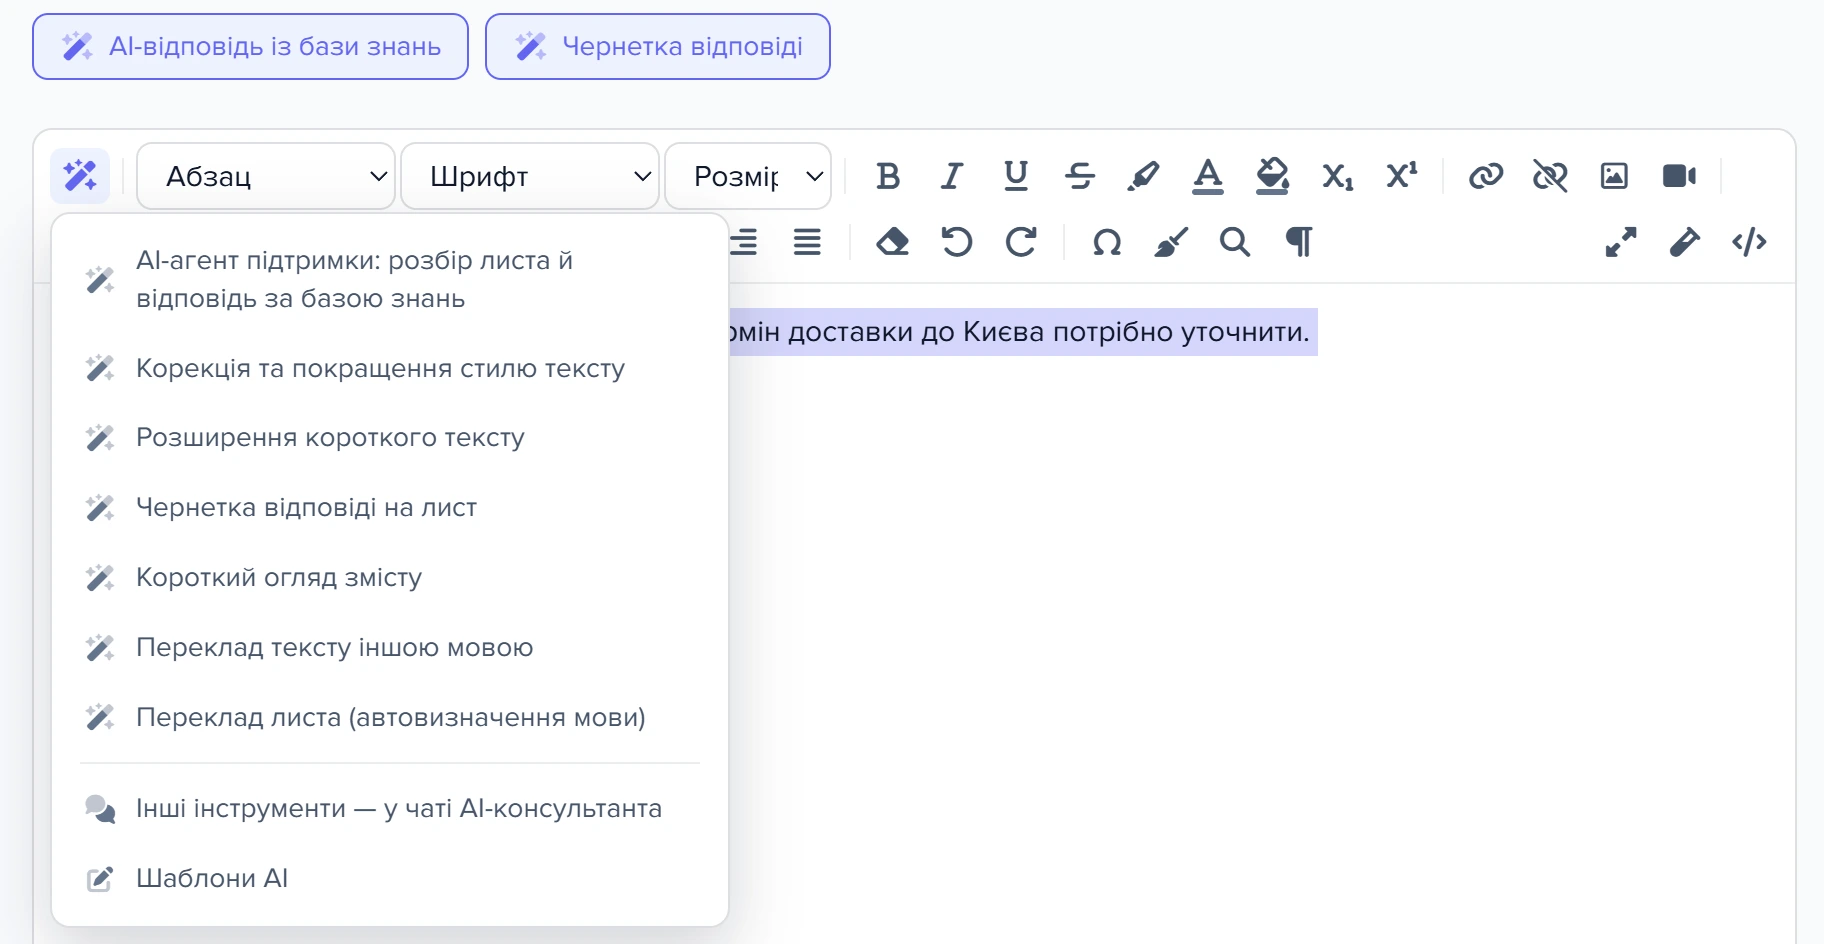Choose Чернетка відповіді на лист
Viewport: 1824px width, 944px height.
point(390,507)
